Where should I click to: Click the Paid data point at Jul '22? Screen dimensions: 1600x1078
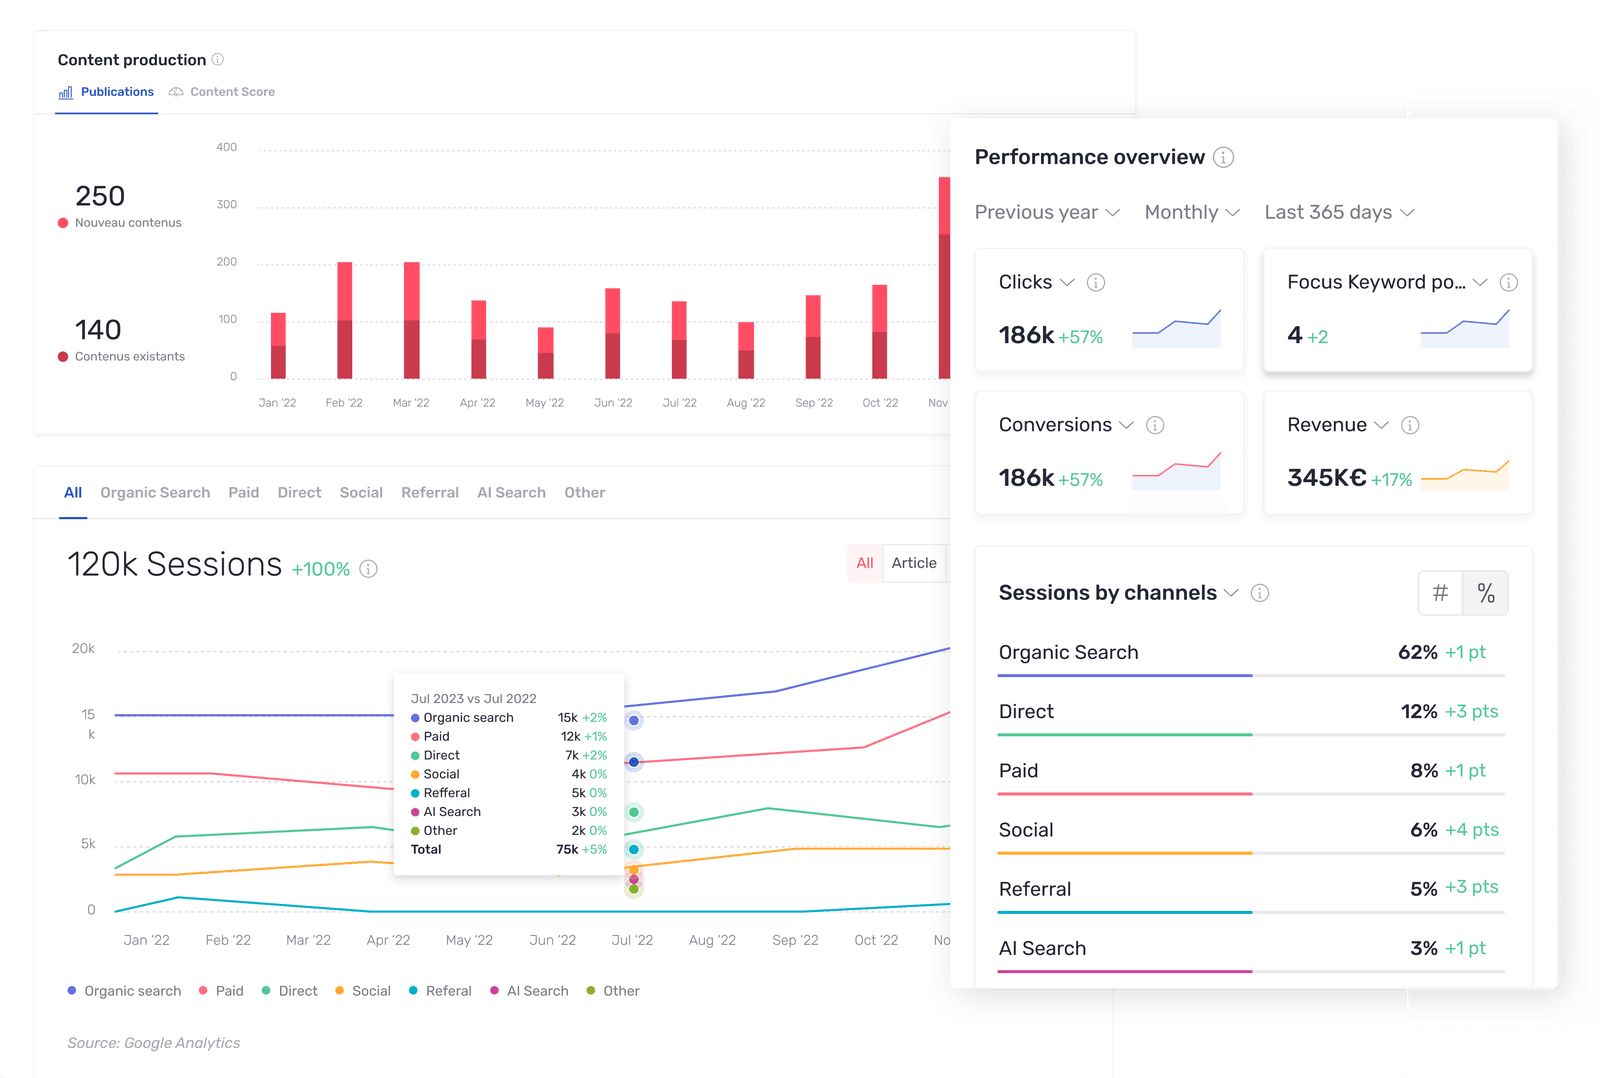pos(634,762)
